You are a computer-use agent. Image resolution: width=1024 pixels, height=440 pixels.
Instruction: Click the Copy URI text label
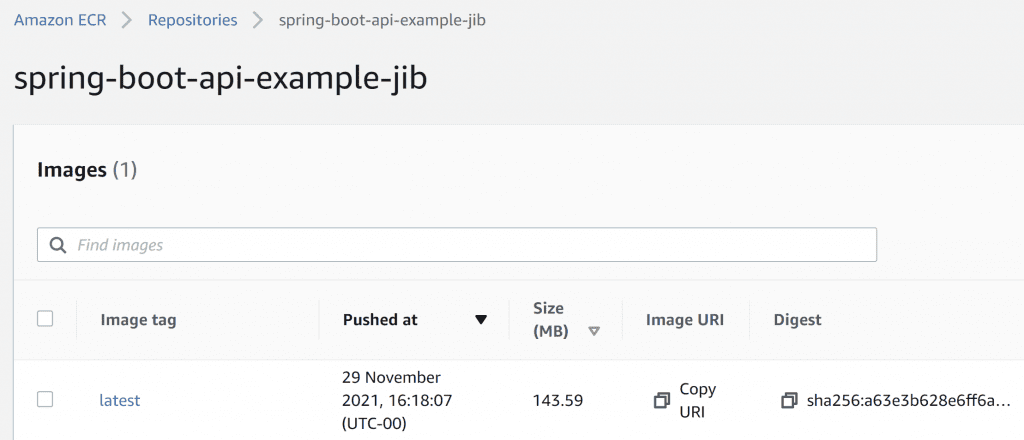coord(697,400)
